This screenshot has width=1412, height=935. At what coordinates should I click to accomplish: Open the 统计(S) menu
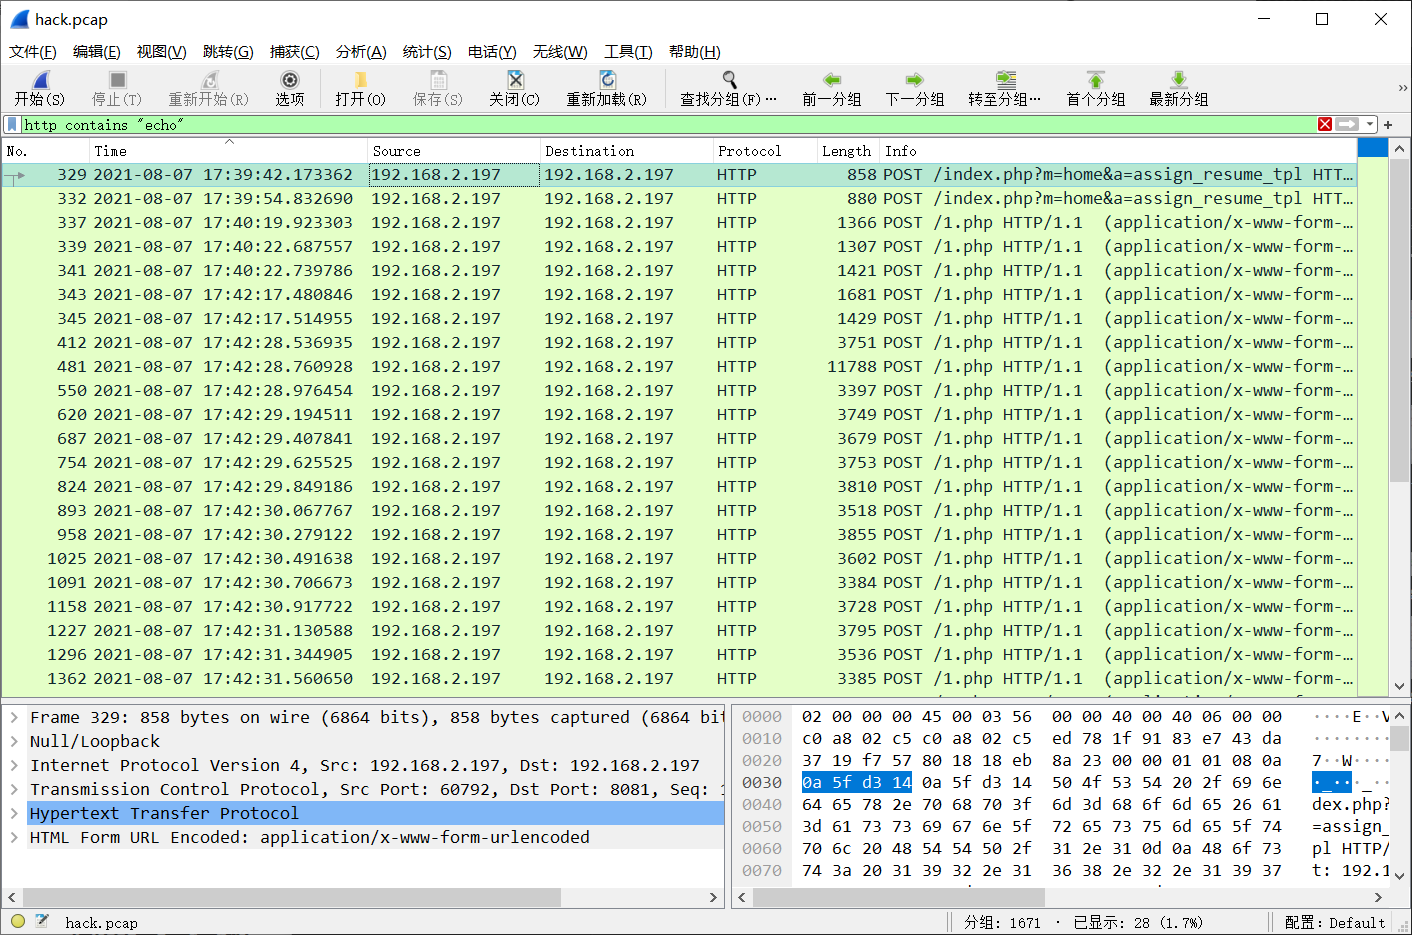point(427,52)
